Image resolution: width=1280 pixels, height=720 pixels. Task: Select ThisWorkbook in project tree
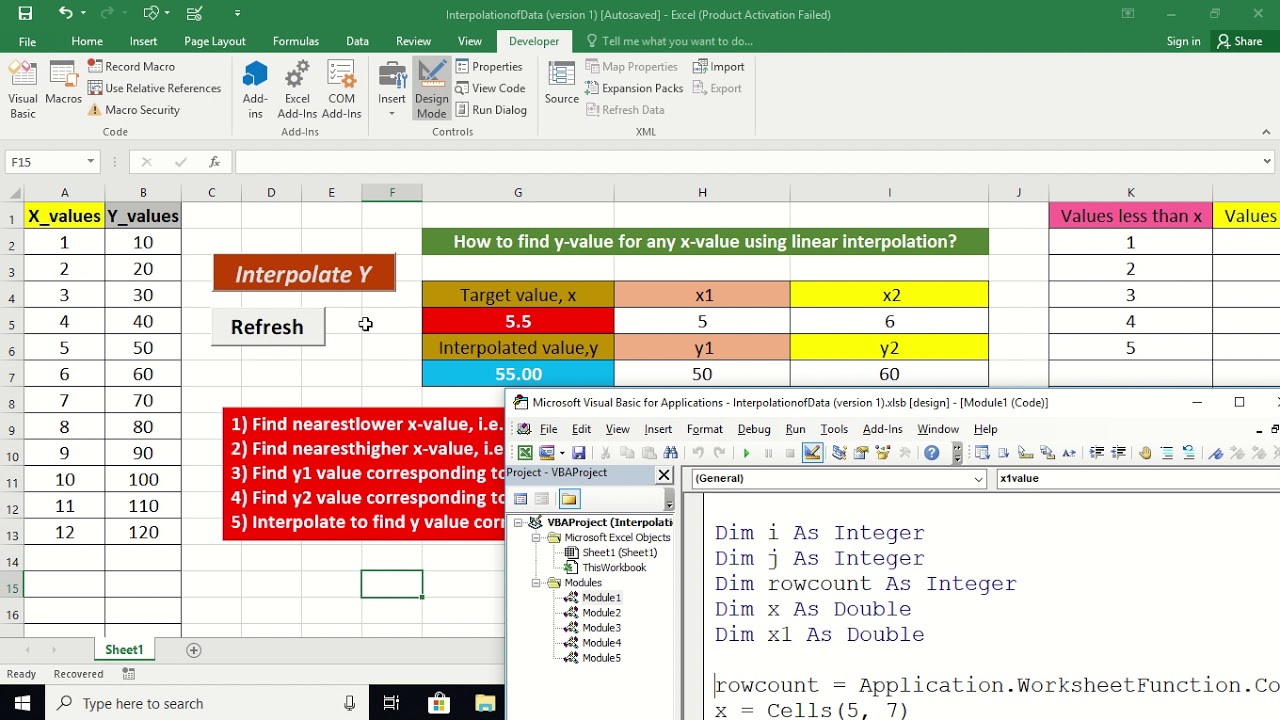[x=614, y=567]
